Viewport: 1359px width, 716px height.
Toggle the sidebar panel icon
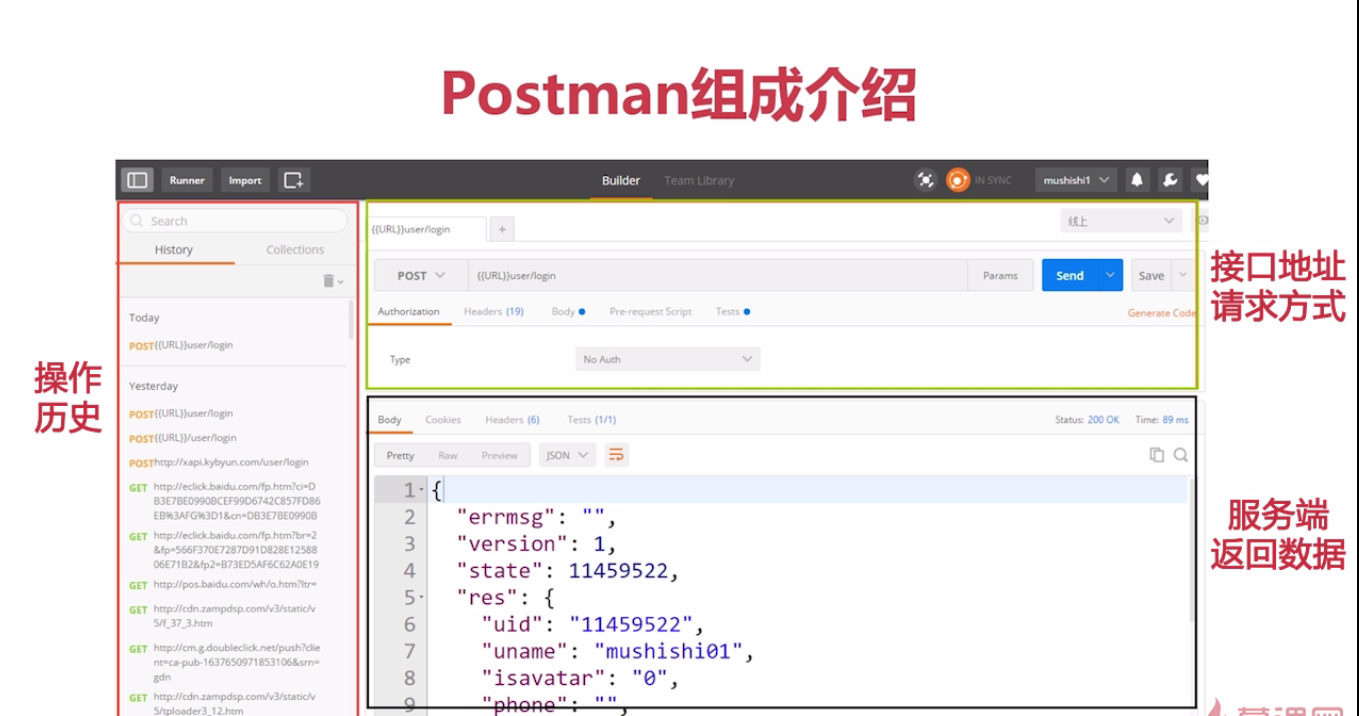[x=137, y=180]
